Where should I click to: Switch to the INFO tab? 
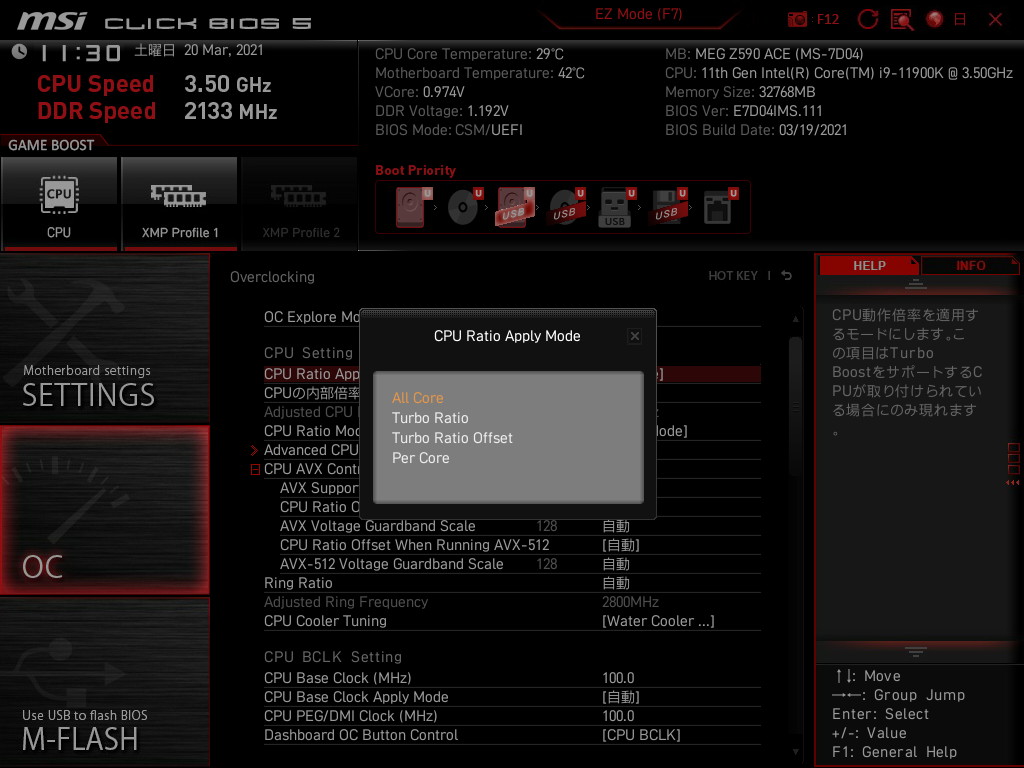point(970,266)
